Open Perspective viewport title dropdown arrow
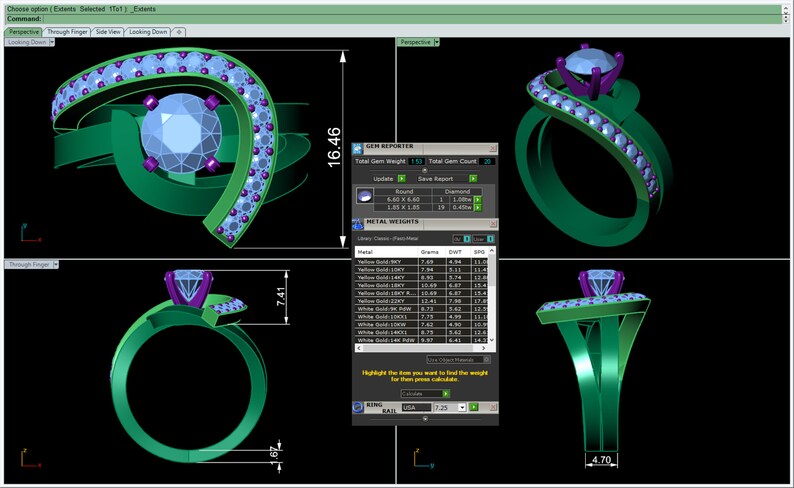 (436, 43)
